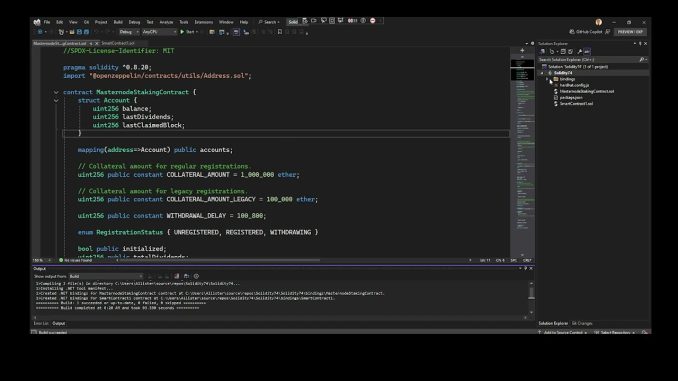This screenshot has height=381, width=678.
Task: Open the Build menu
Action: pyautogui.click(x=118, y=22)
